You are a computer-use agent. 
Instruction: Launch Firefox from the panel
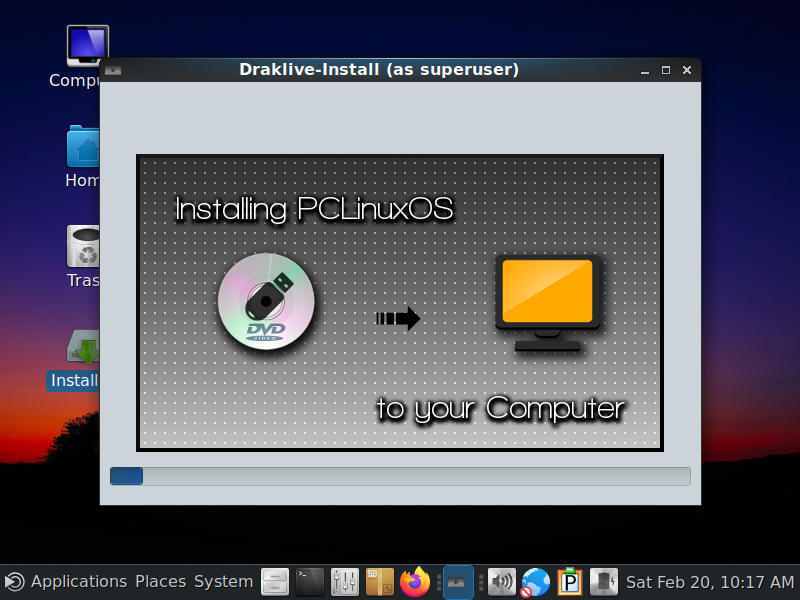415,582
